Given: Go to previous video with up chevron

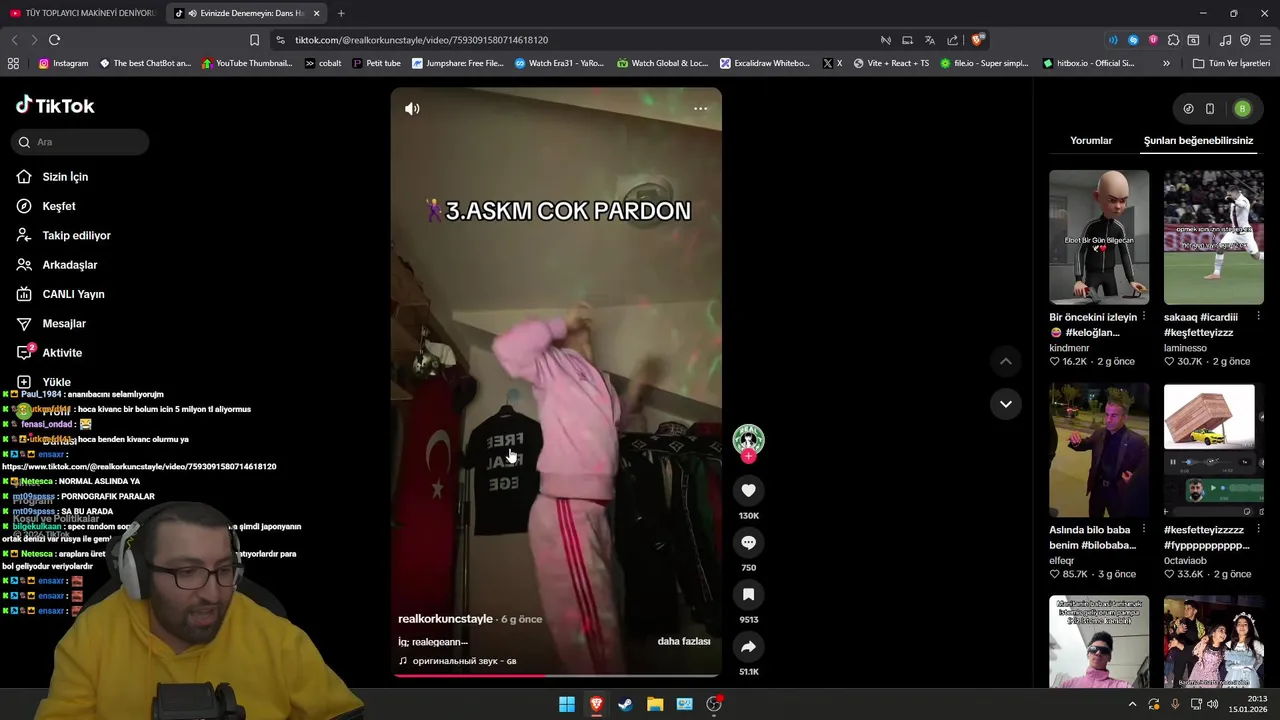Looking at the screenshot, I should coord(1006,361).
